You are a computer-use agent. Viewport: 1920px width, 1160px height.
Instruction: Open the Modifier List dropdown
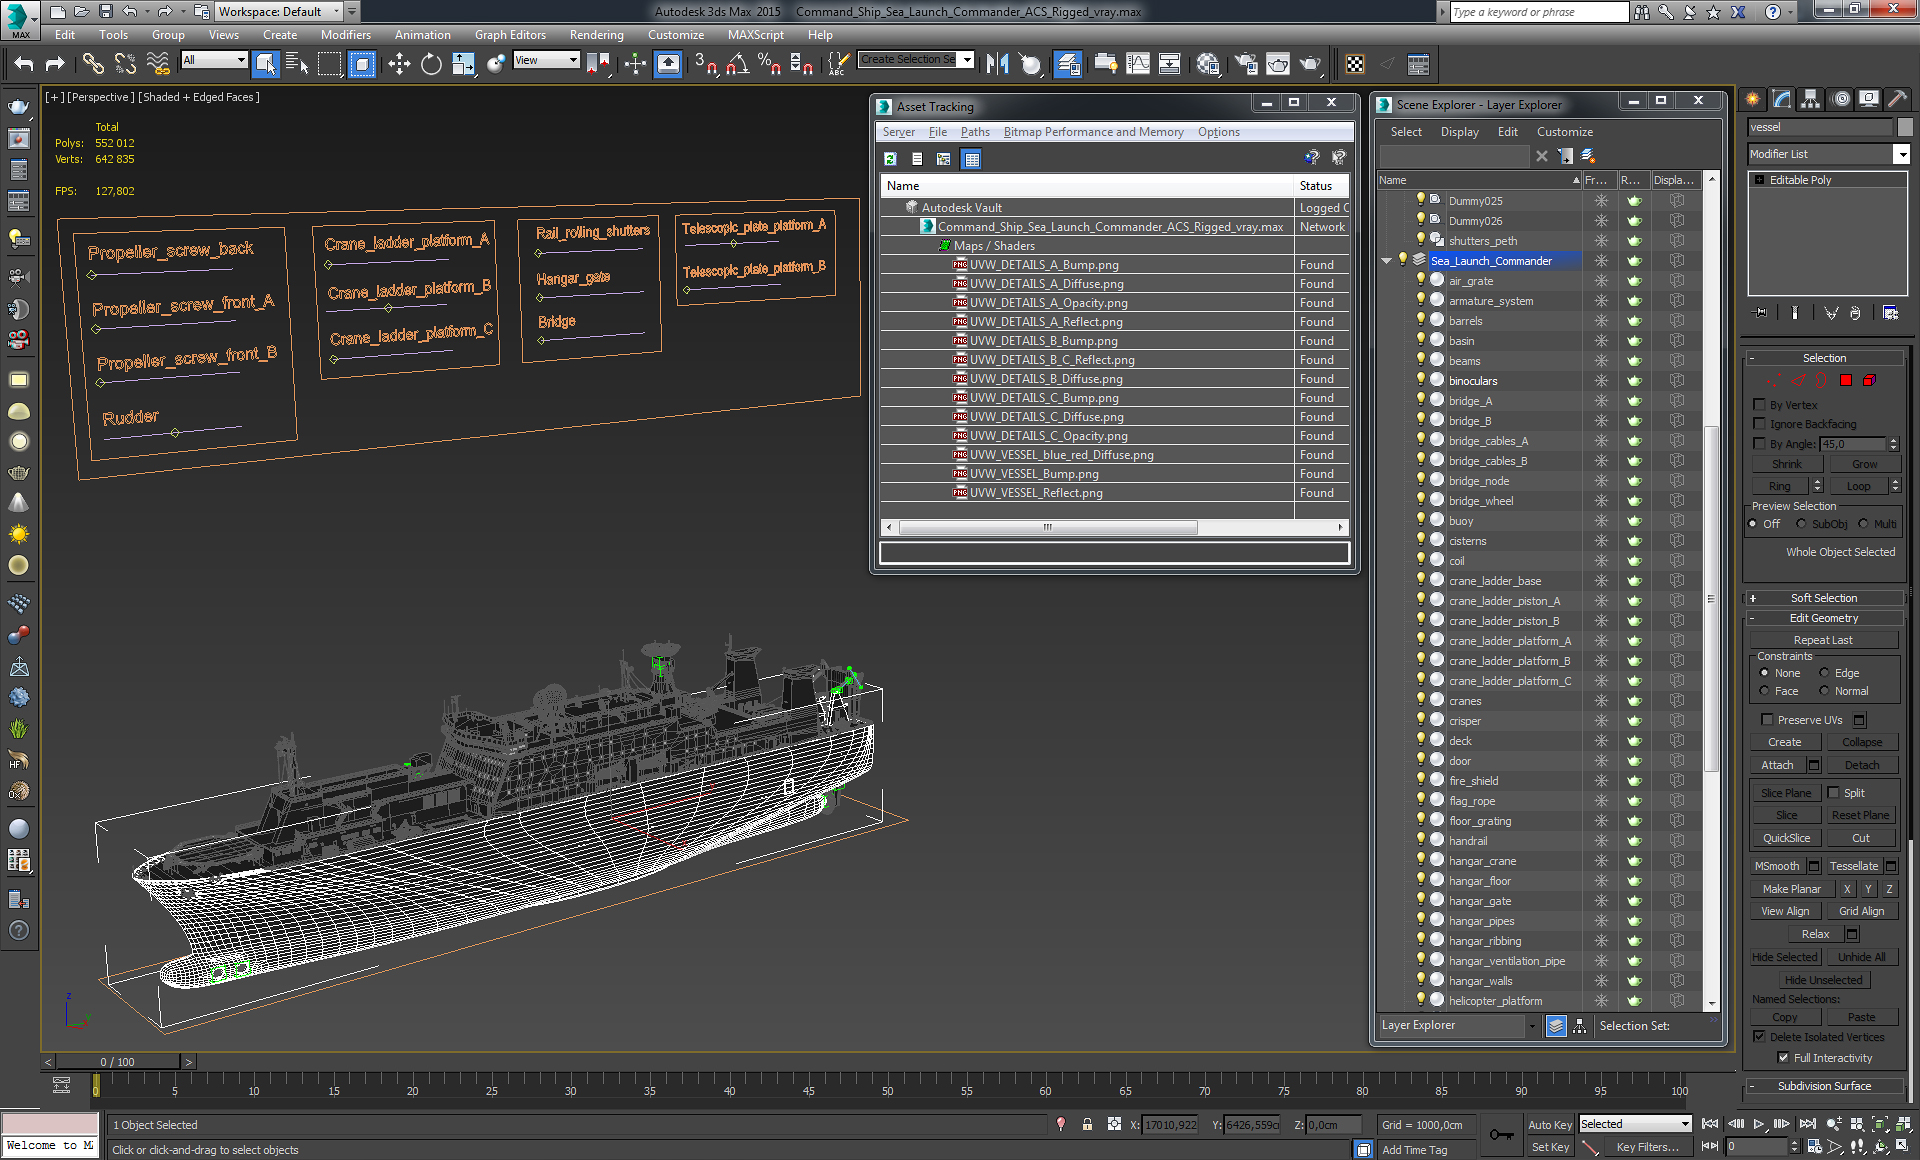(1901, 154)
